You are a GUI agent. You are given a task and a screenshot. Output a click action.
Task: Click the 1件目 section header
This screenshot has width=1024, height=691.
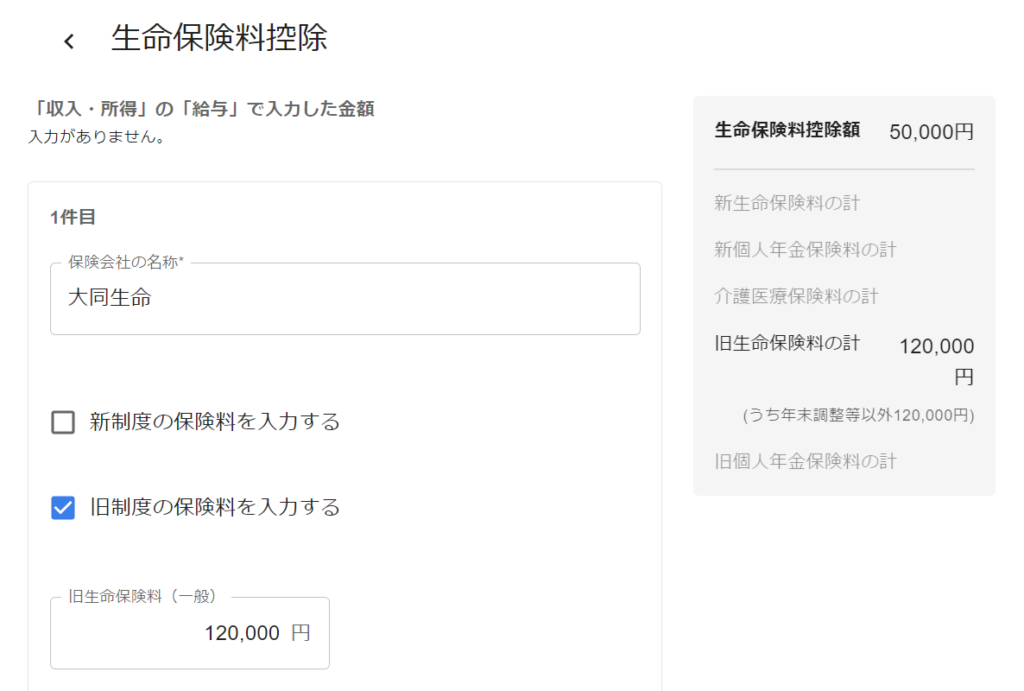(x=72, y=217)
